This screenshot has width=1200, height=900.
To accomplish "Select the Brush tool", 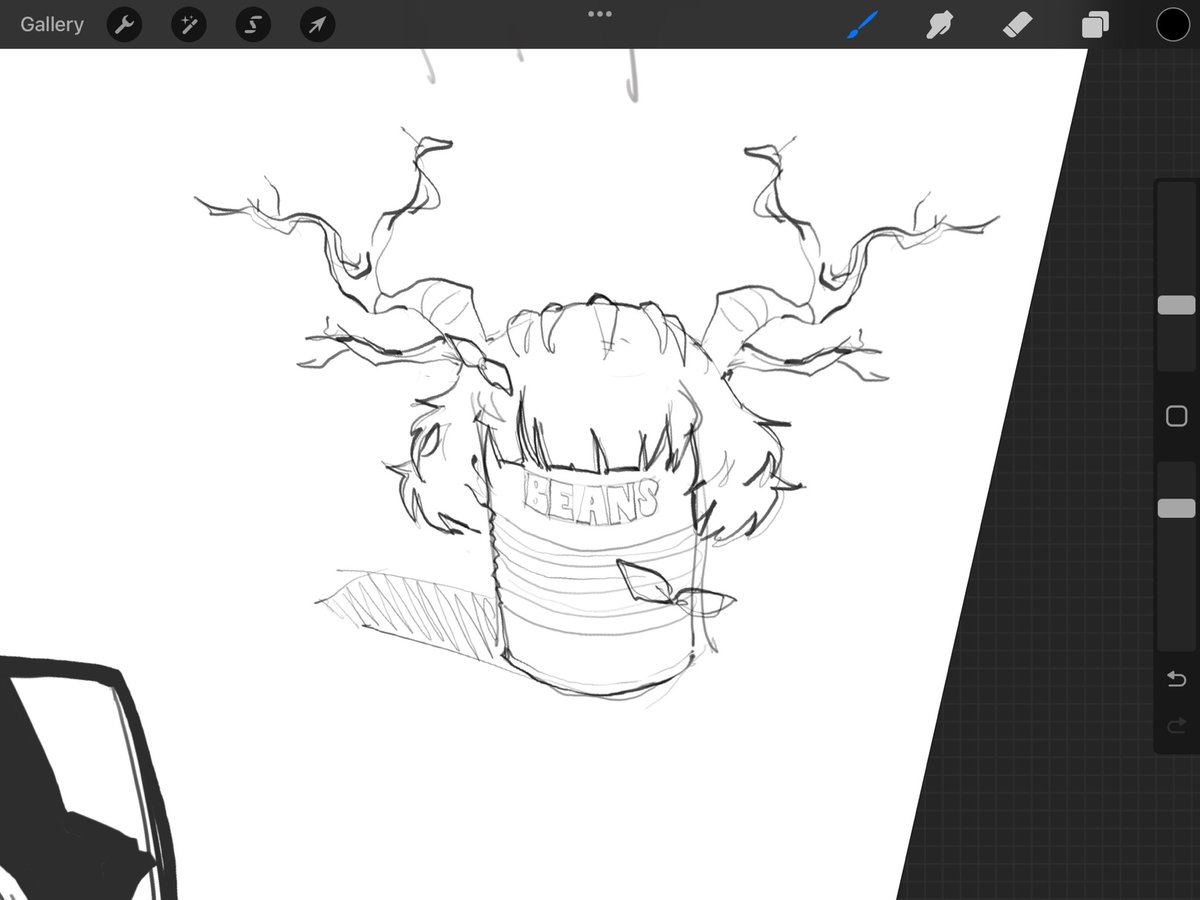I will (861, 25).
